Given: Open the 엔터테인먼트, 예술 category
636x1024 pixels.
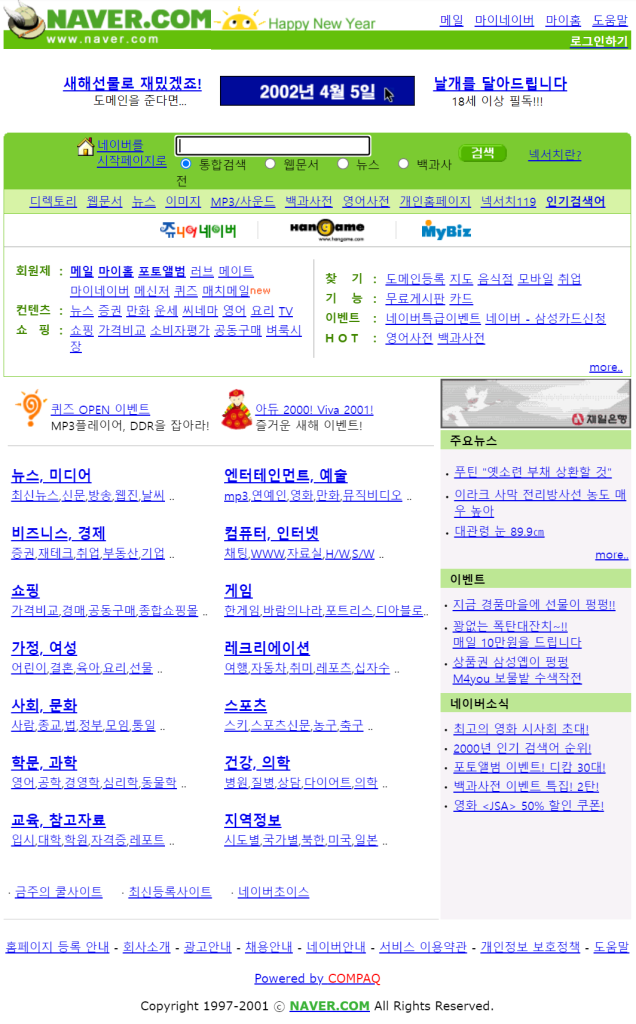Looking at the screenshot, I should [285, 475].
